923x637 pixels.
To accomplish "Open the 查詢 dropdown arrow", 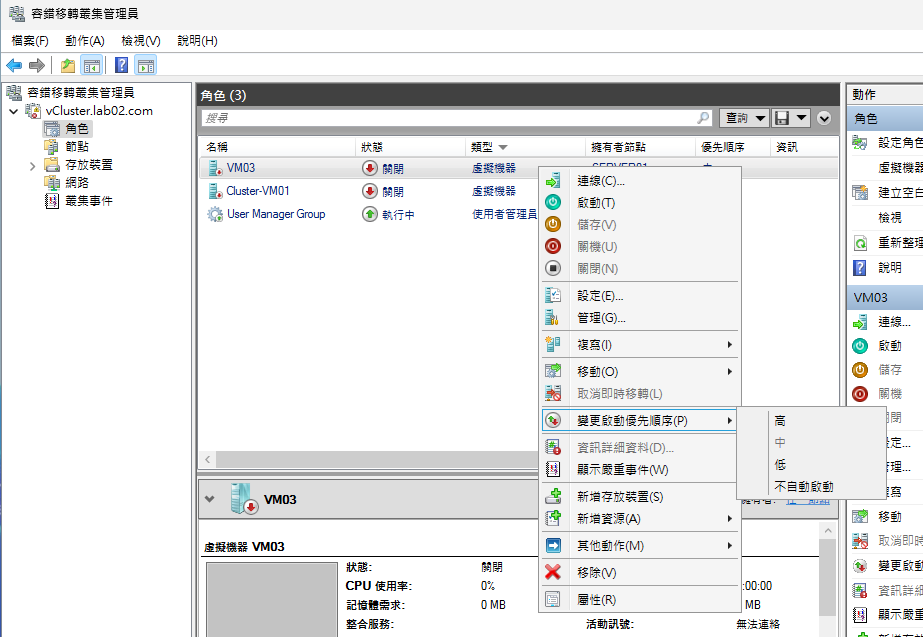I will point(762,118).
